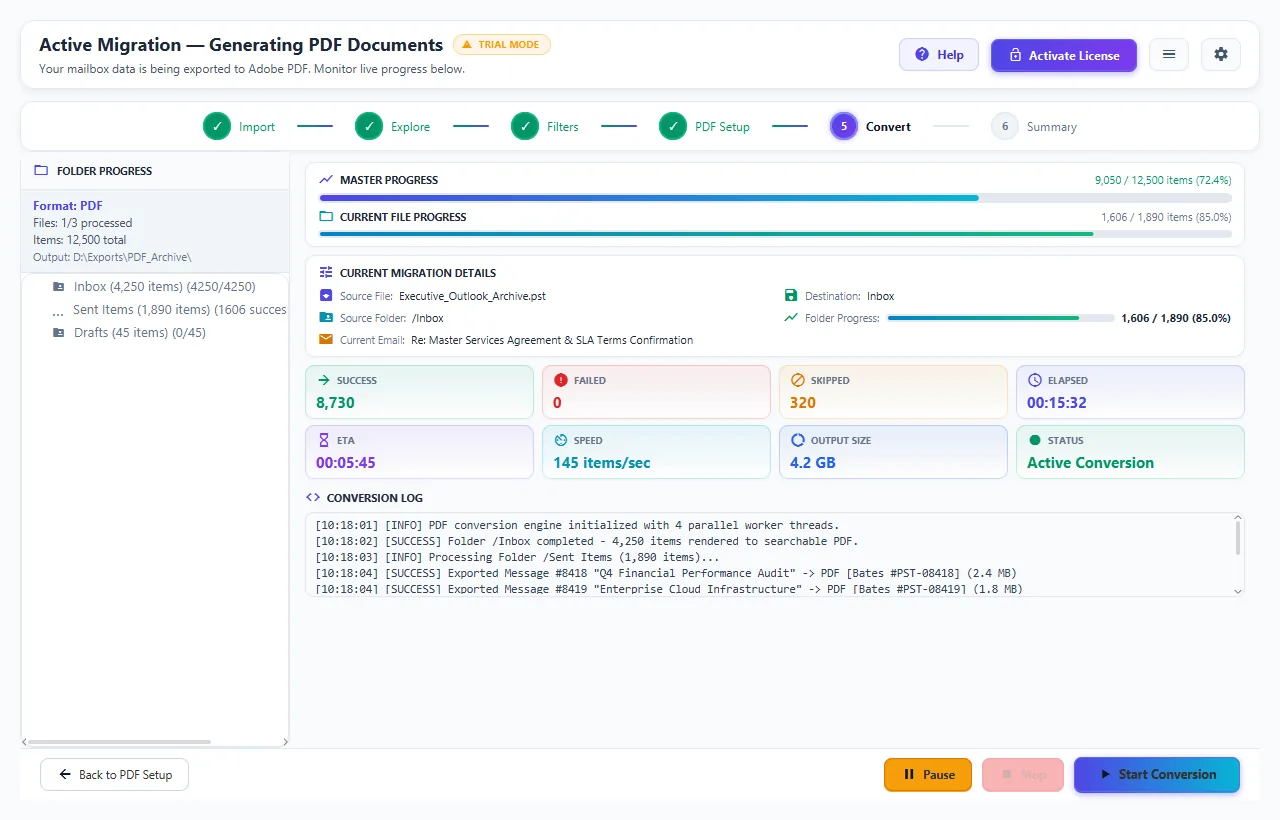The width and height of the screenshot is (1280, 820).
Task: Jump to the Summary step
Action: pyautogui.click(x=1034, y=127)
